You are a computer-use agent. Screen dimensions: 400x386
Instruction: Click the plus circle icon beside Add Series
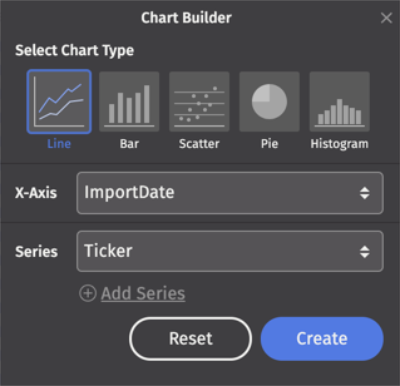click(88, 293)
